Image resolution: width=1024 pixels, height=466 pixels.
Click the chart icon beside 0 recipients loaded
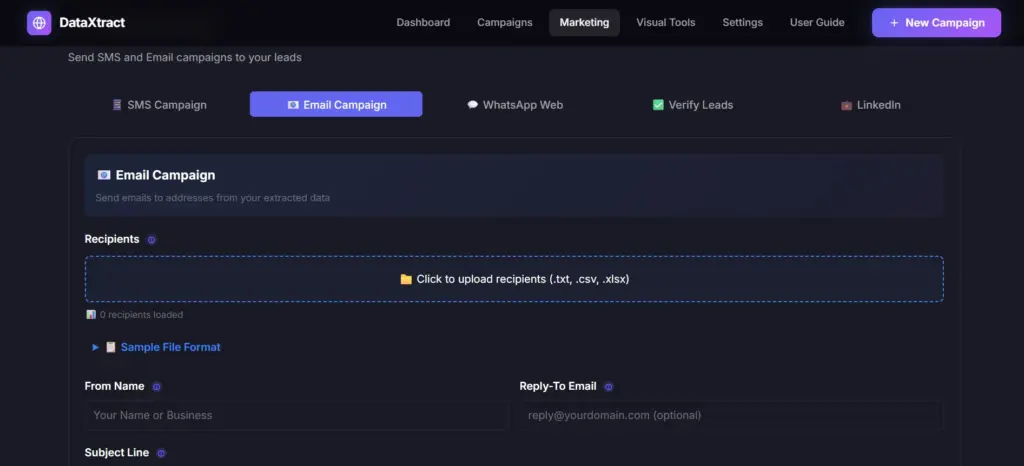[x=91, y=315]
